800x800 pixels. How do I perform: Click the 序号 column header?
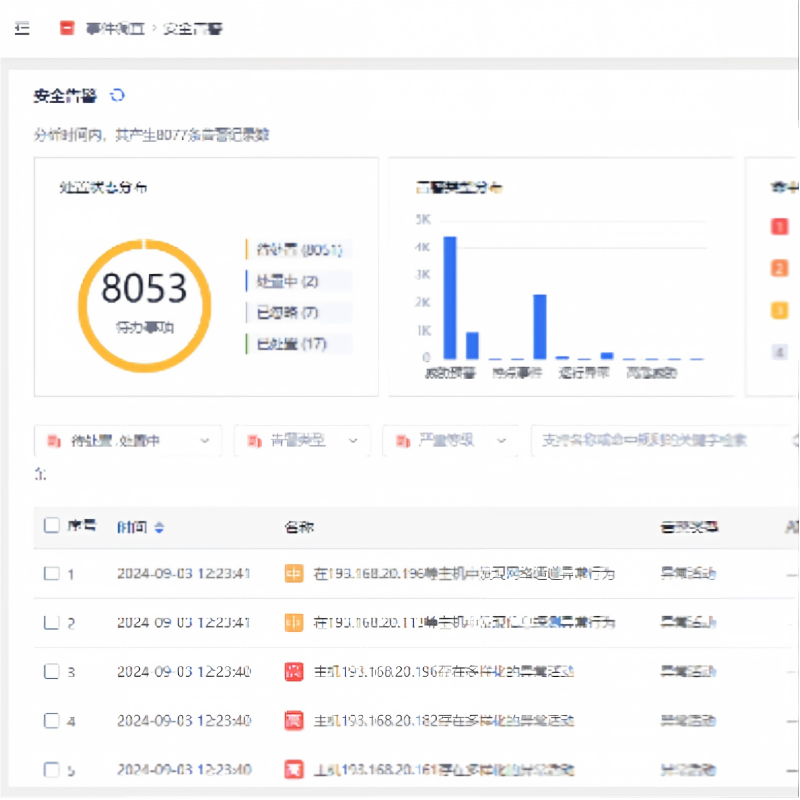point(82,526)
